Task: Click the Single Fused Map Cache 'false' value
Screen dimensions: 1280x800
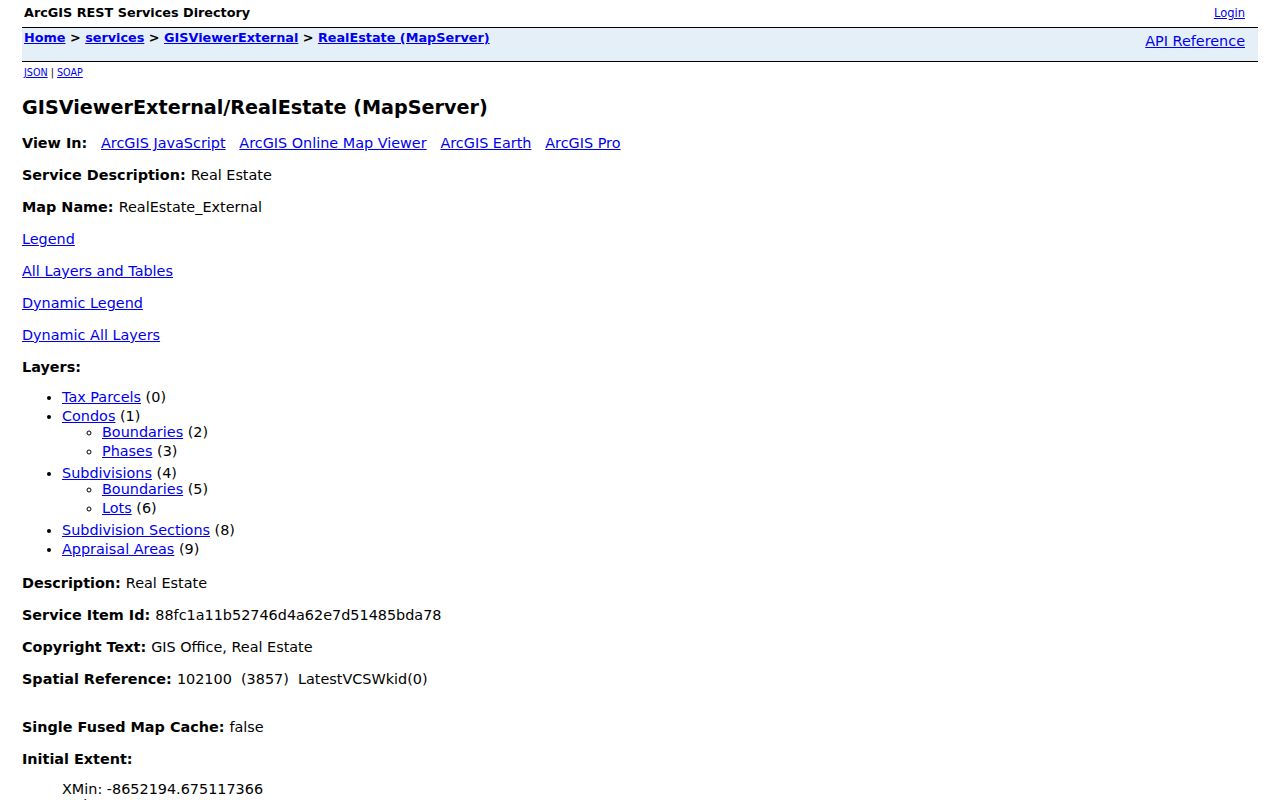Action: click(246, 727)
